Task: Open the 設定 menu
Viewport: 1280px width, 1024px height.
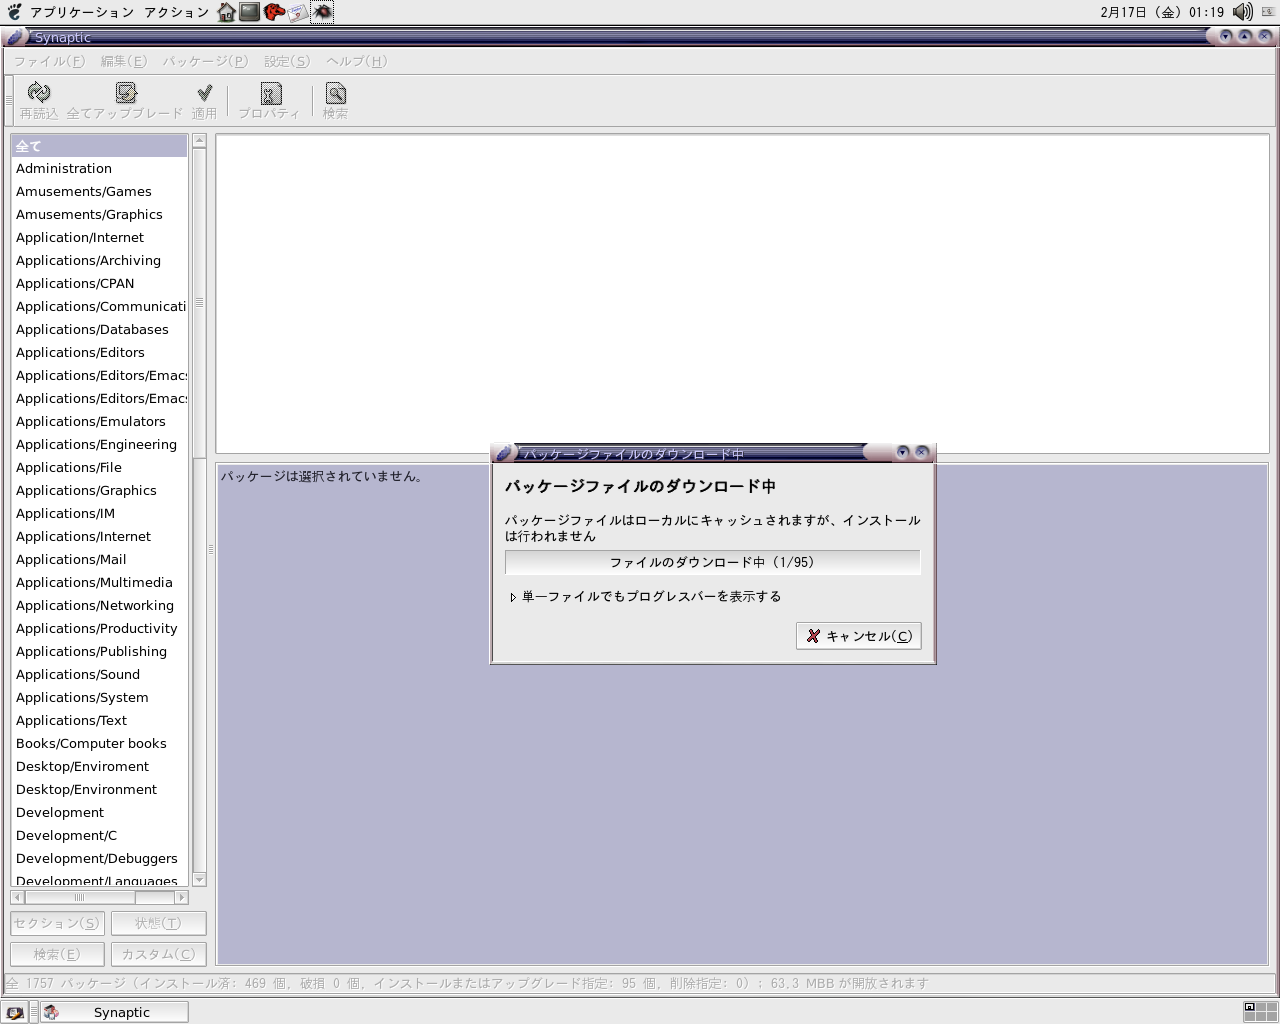Action: pyautogui.click(x=287, y=61)
